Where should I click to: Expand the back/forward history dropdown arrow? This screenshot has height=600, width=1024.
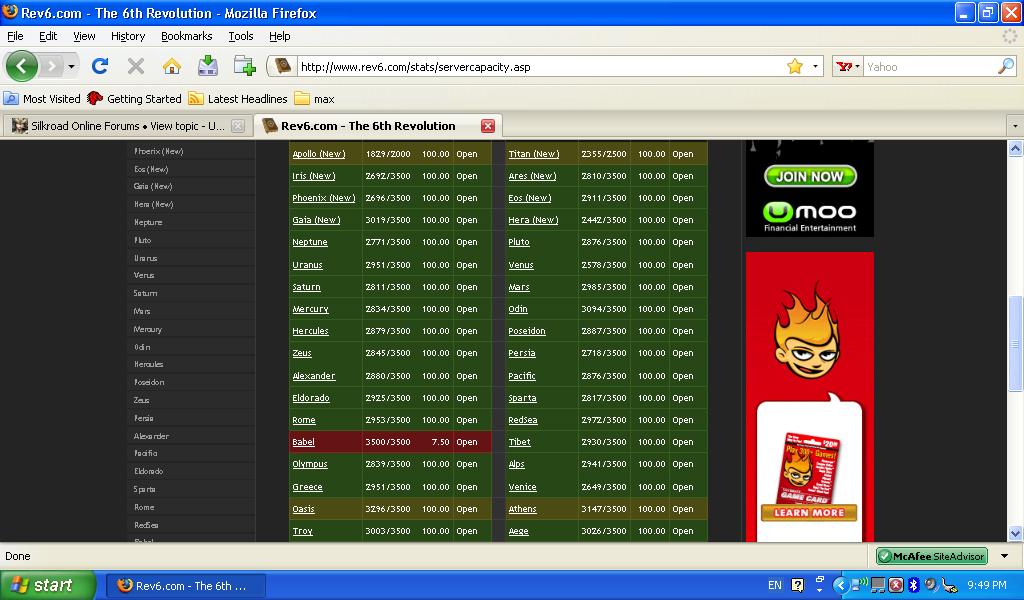tap(71, 67)
